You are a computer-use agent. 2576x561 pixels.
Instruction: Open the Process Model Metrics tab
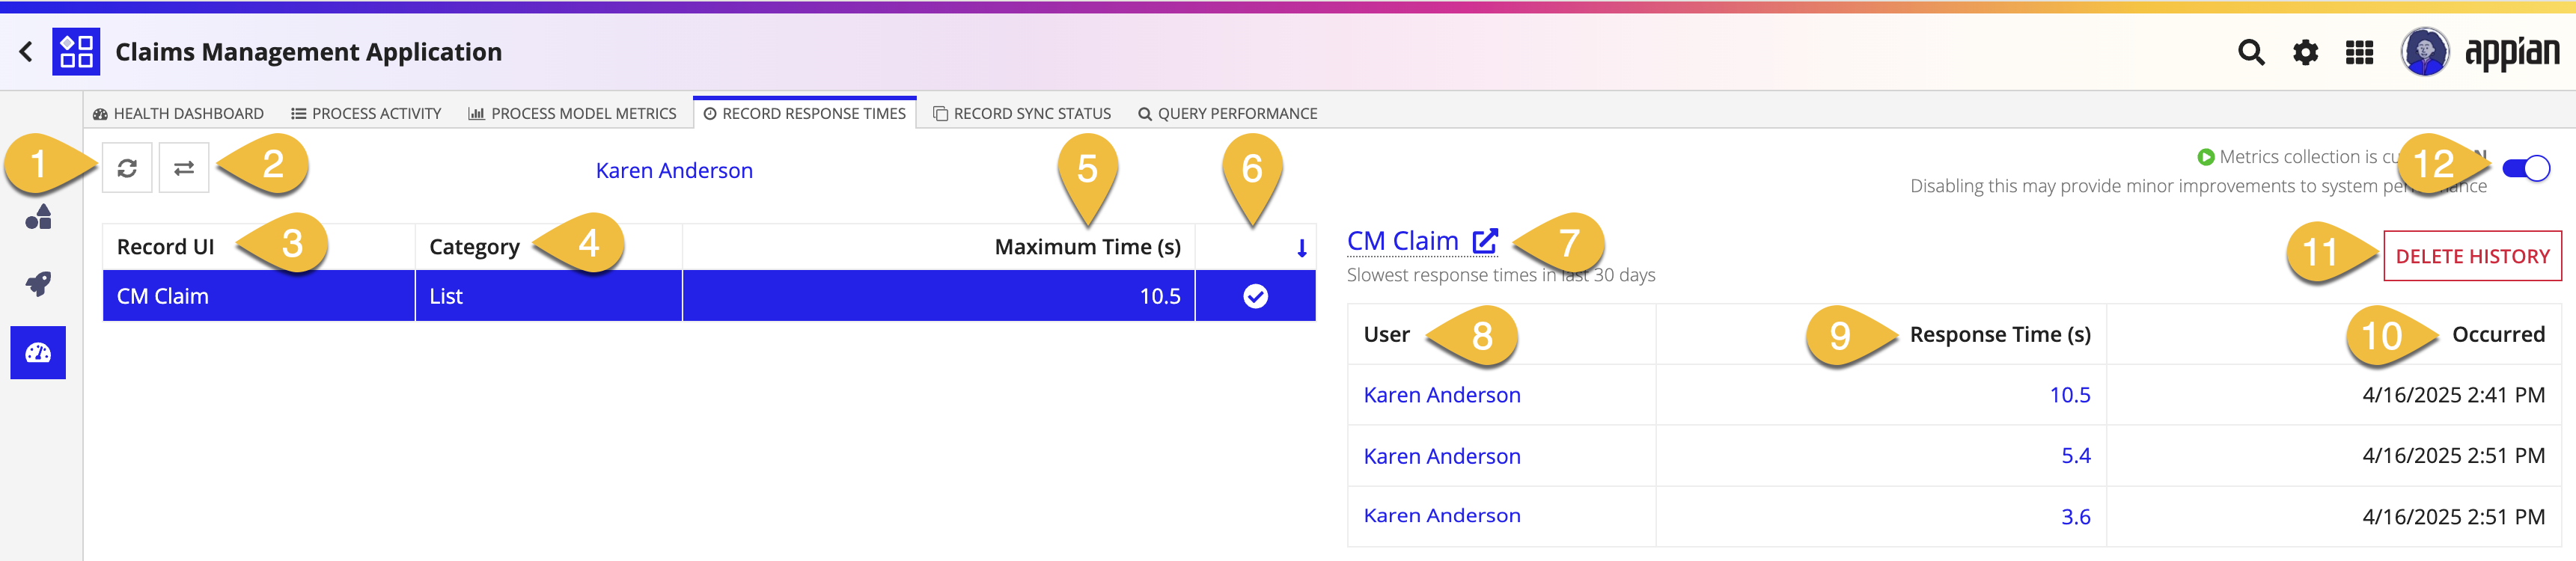pos(572,114)
